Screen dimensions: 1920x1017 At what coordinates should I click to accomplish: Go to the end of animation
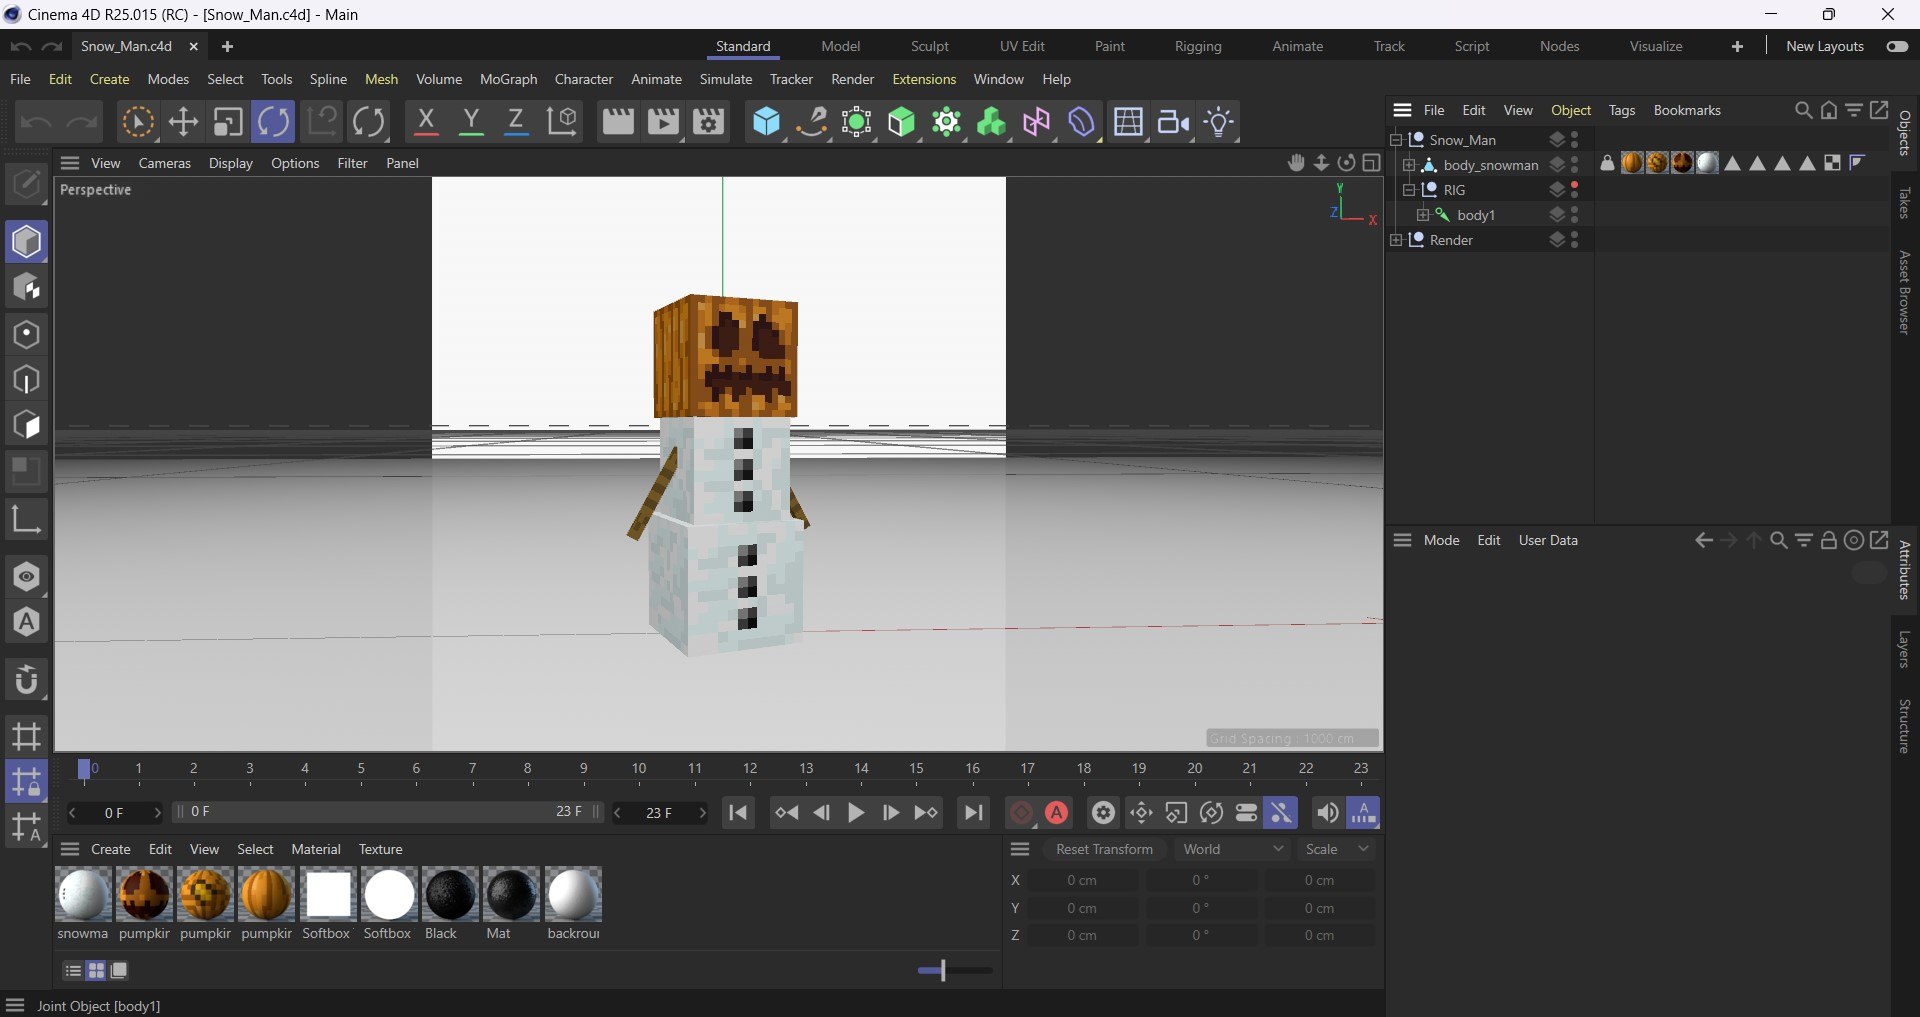(973, 813)
